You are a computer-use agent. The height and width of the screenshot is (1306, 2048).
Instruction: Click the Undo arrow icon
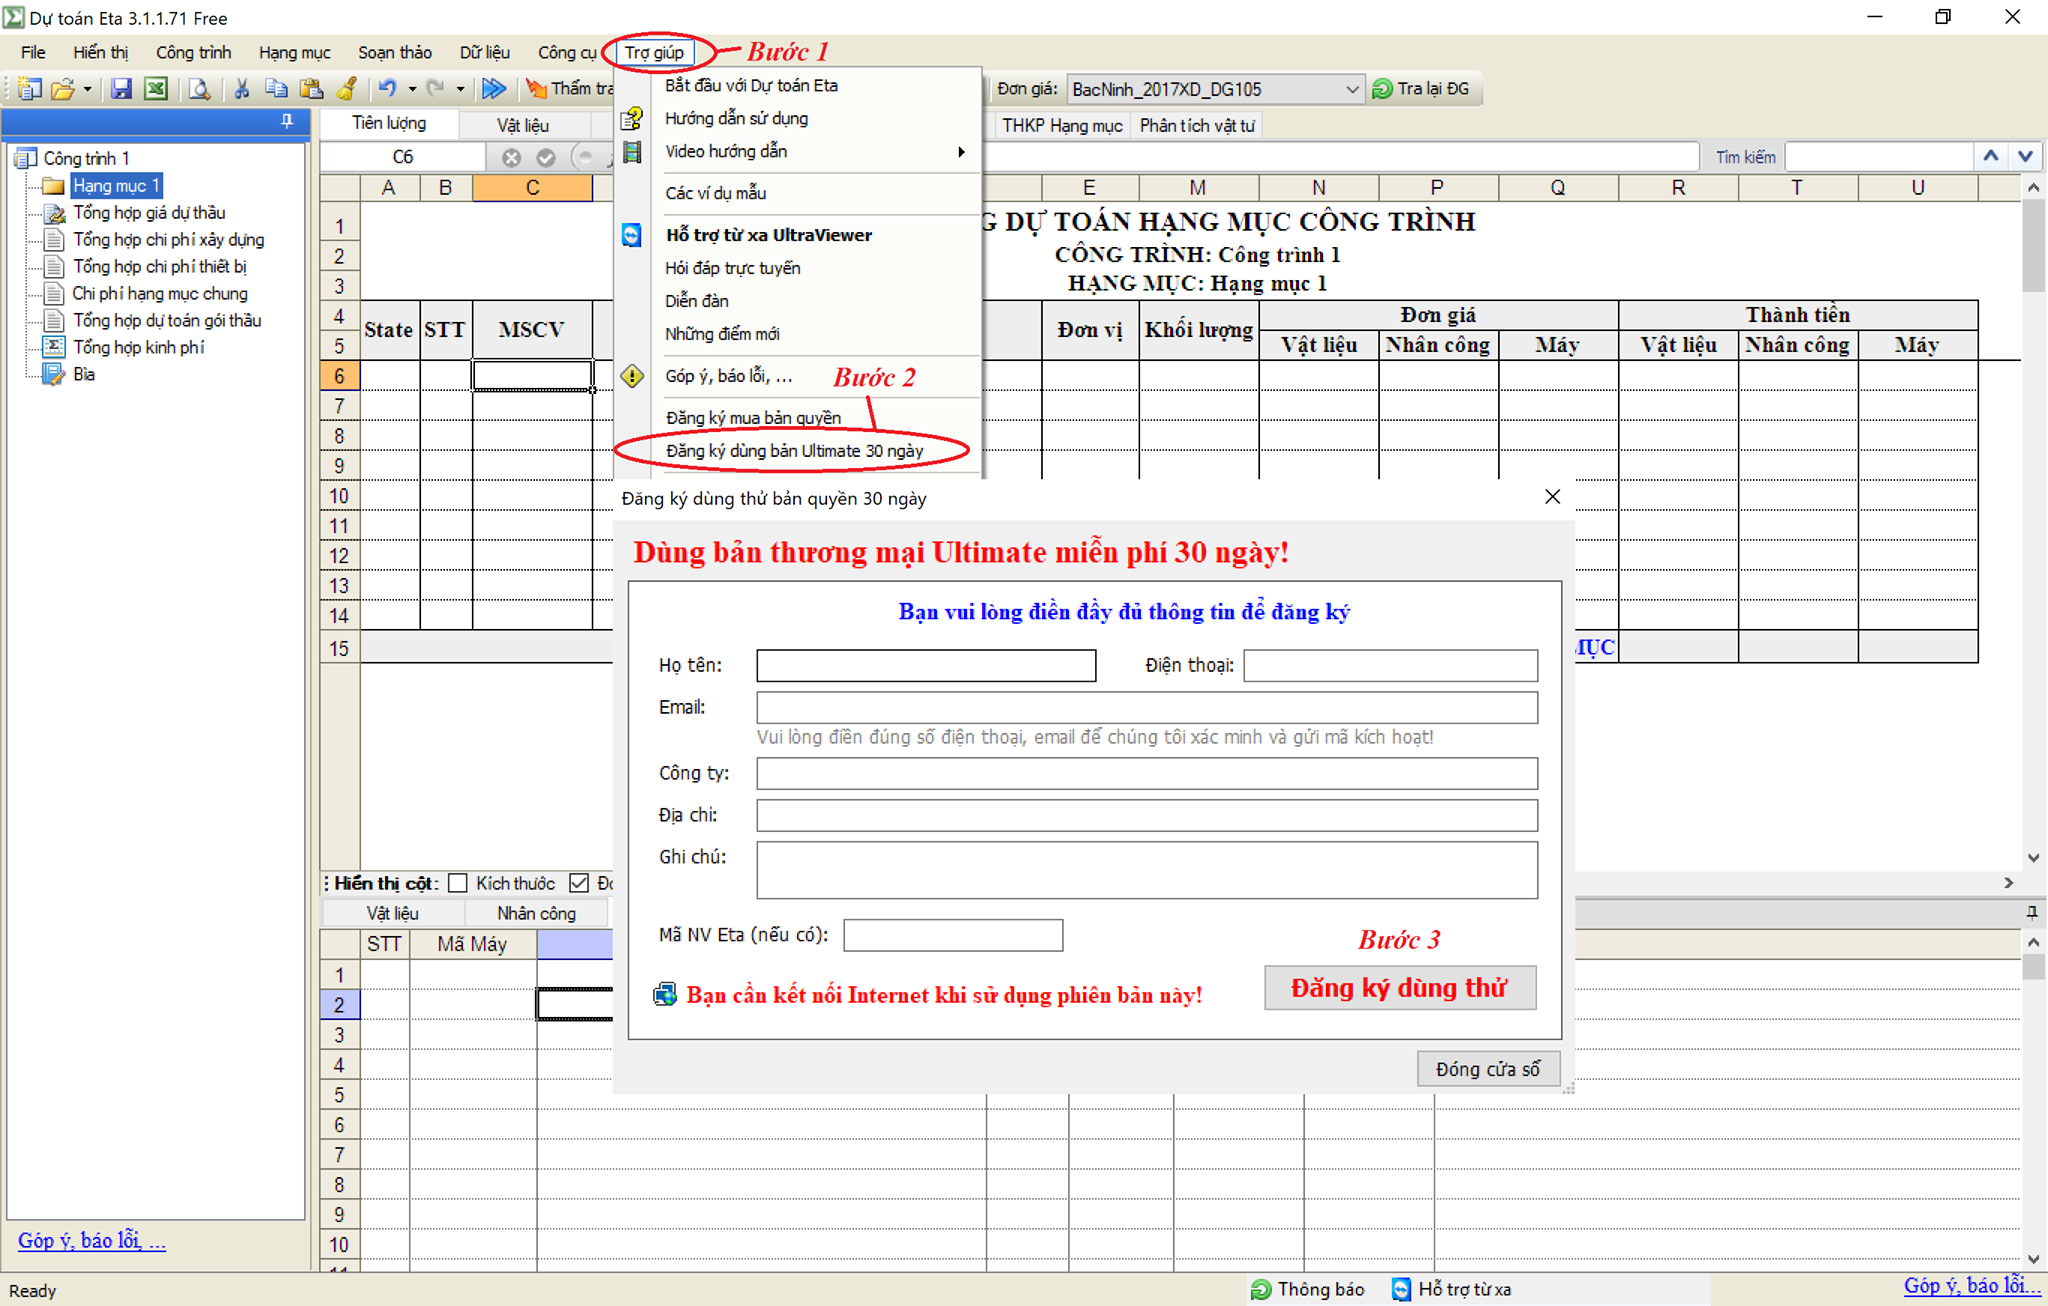pyautogui.click(x=387, y=89)
